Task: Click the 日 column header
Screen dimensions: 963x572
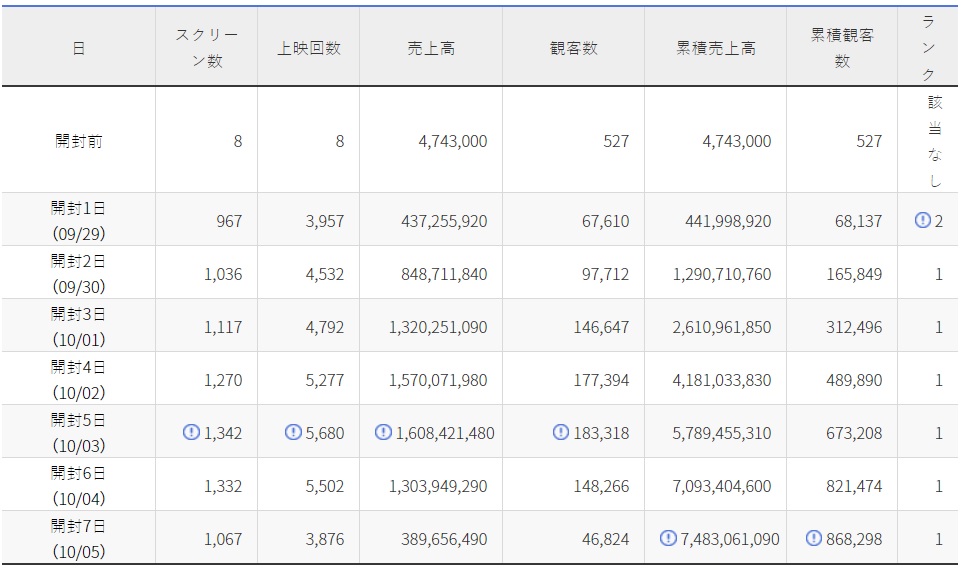Action: point(78,48)
